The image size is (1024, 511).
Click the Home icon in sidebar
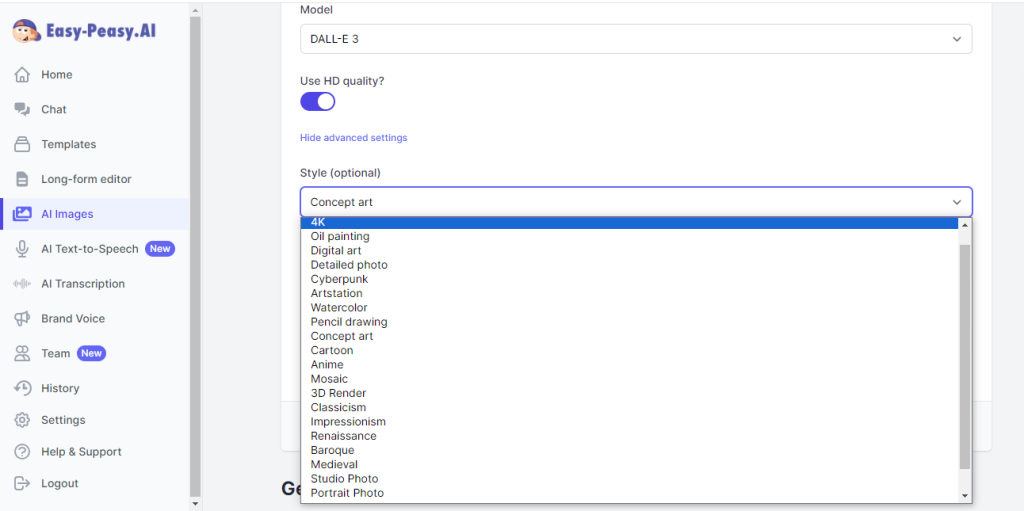click(22, 75)
